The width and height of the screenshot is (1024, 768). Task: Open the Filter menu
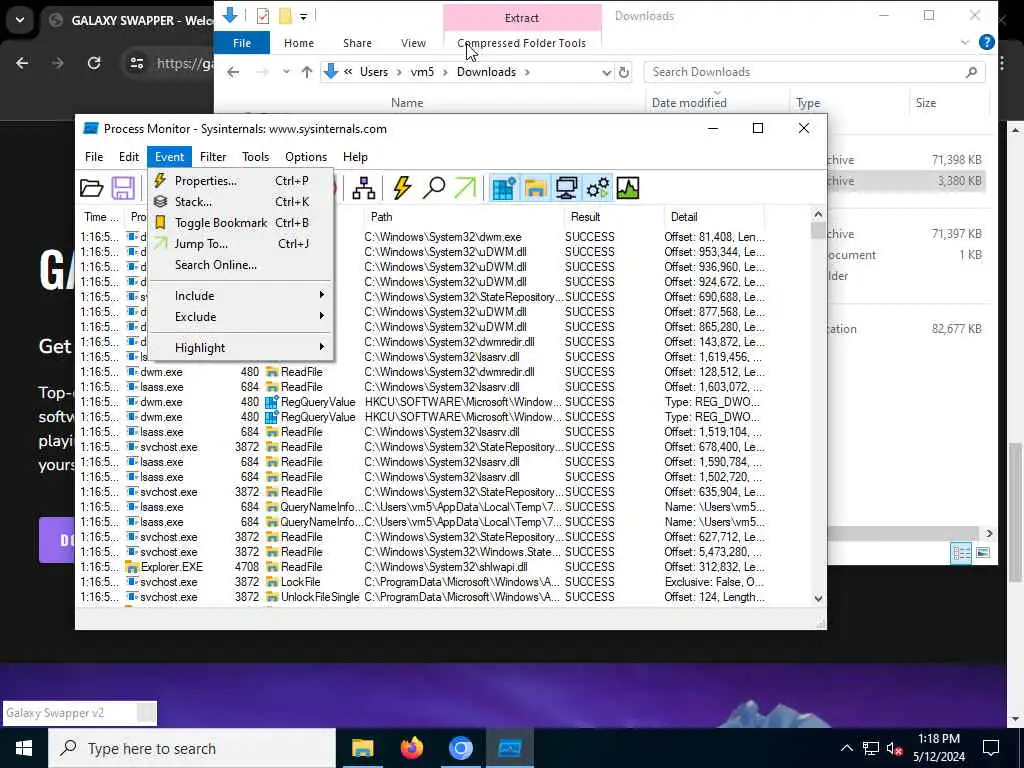click(213, 157)
